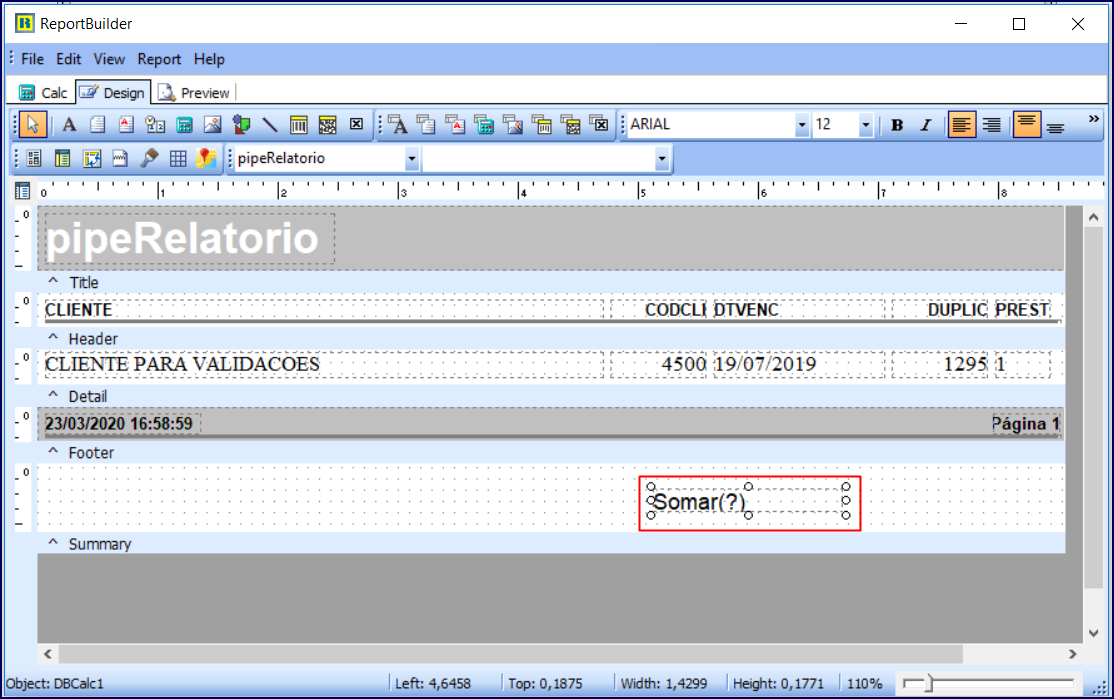
Task: Select the Variable calculator component tool
Action: [x=184, y=125]
